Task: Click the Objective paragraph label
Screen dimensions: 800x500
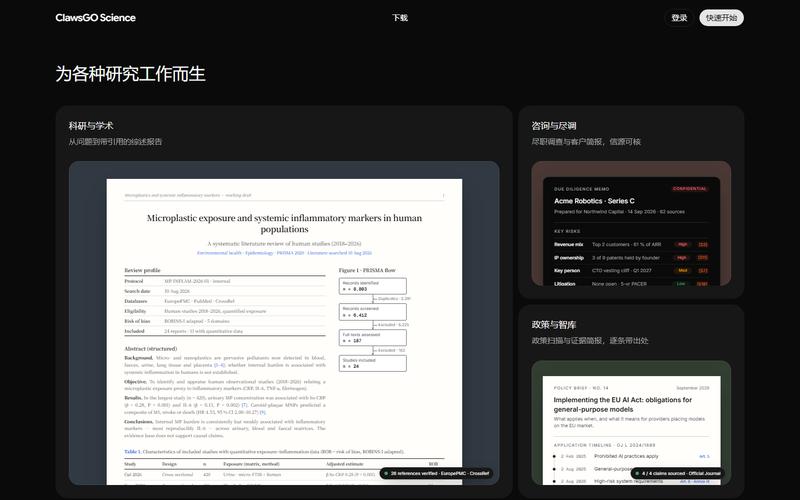Action: tap(135, 382)
